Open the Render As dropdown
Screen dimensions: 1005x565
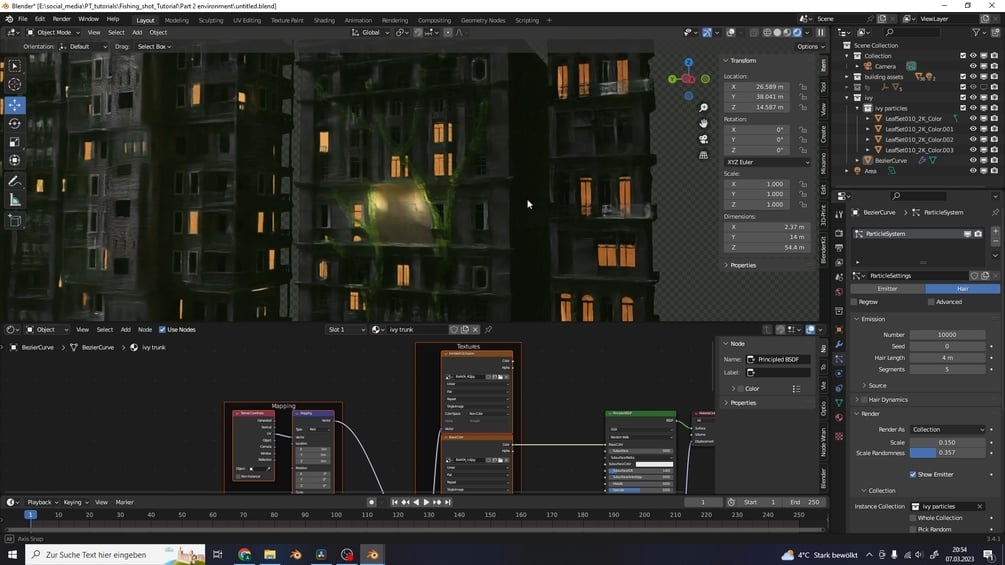pyautogui.click(x=947, y=429)
